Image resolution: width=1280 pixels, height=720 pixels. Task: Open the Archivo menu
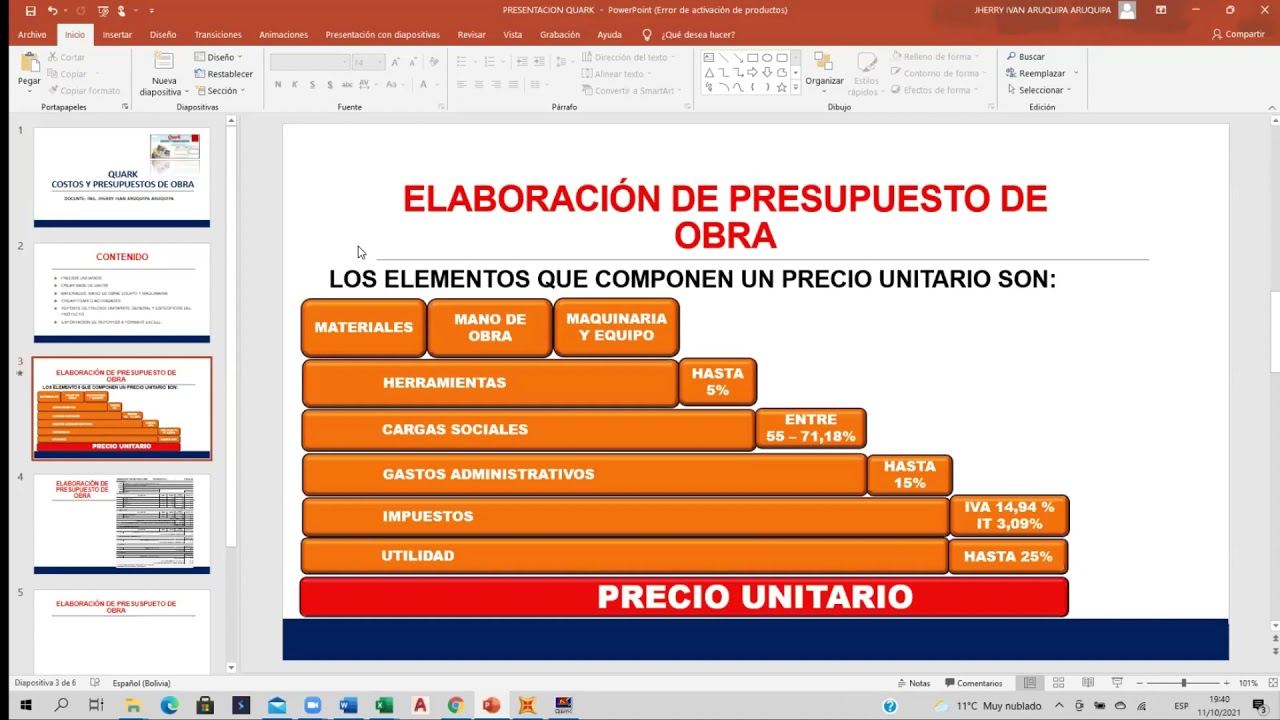[32, 34]
